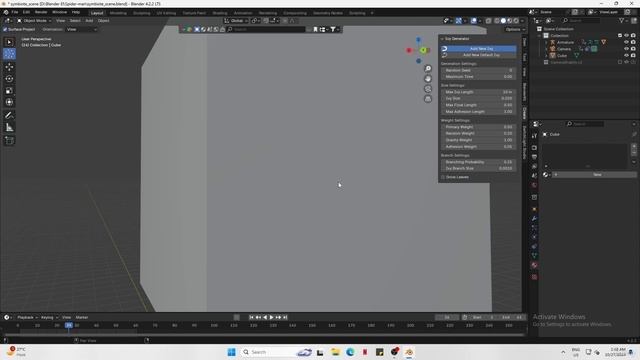Toggle Collection exclude checkbox in outliner
This screenshot has height=360, width=640.
[620, 36]
